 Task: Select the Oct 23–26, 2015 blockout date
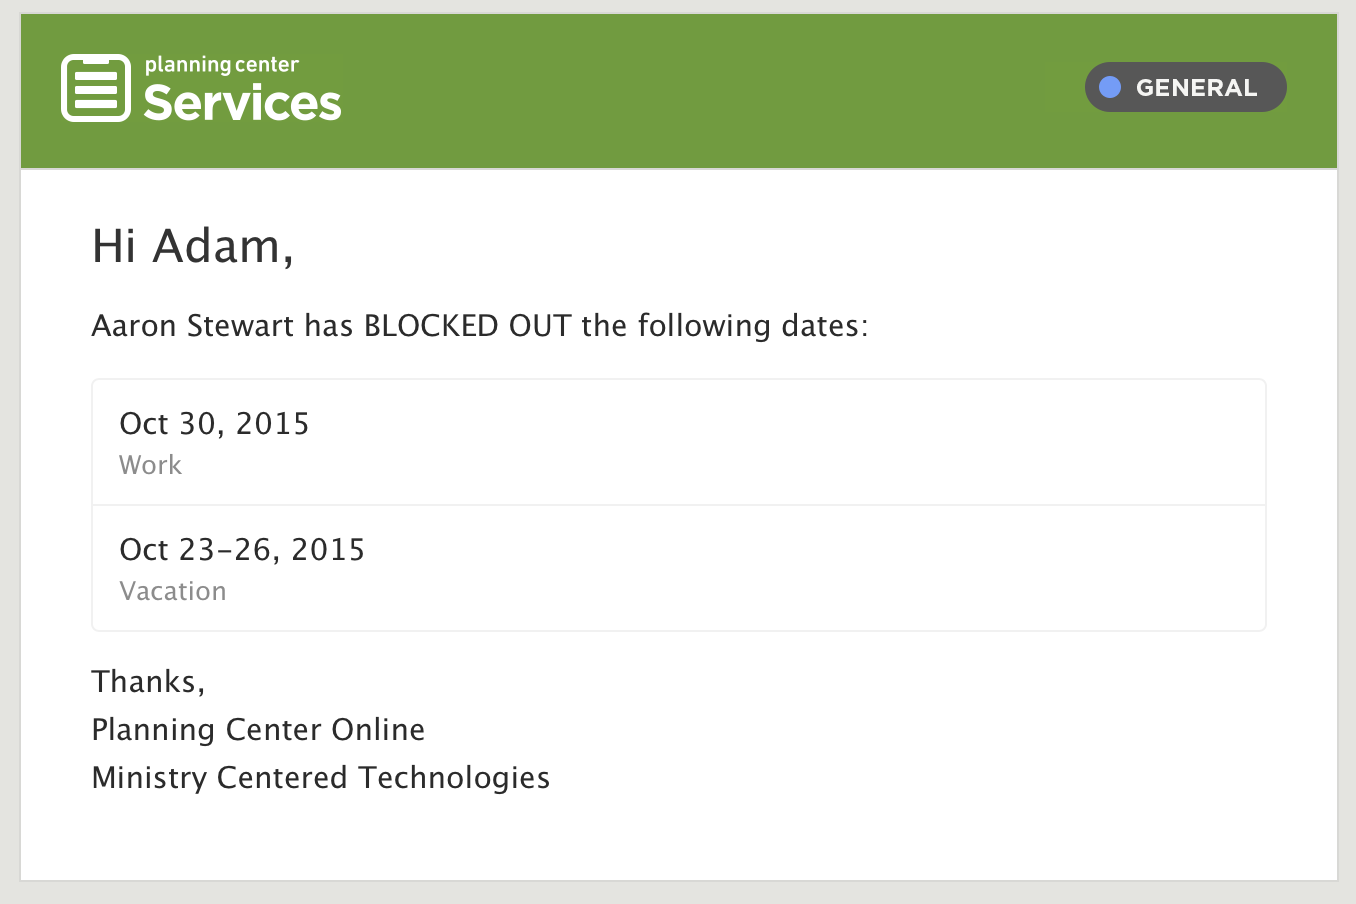pos(242,550)
